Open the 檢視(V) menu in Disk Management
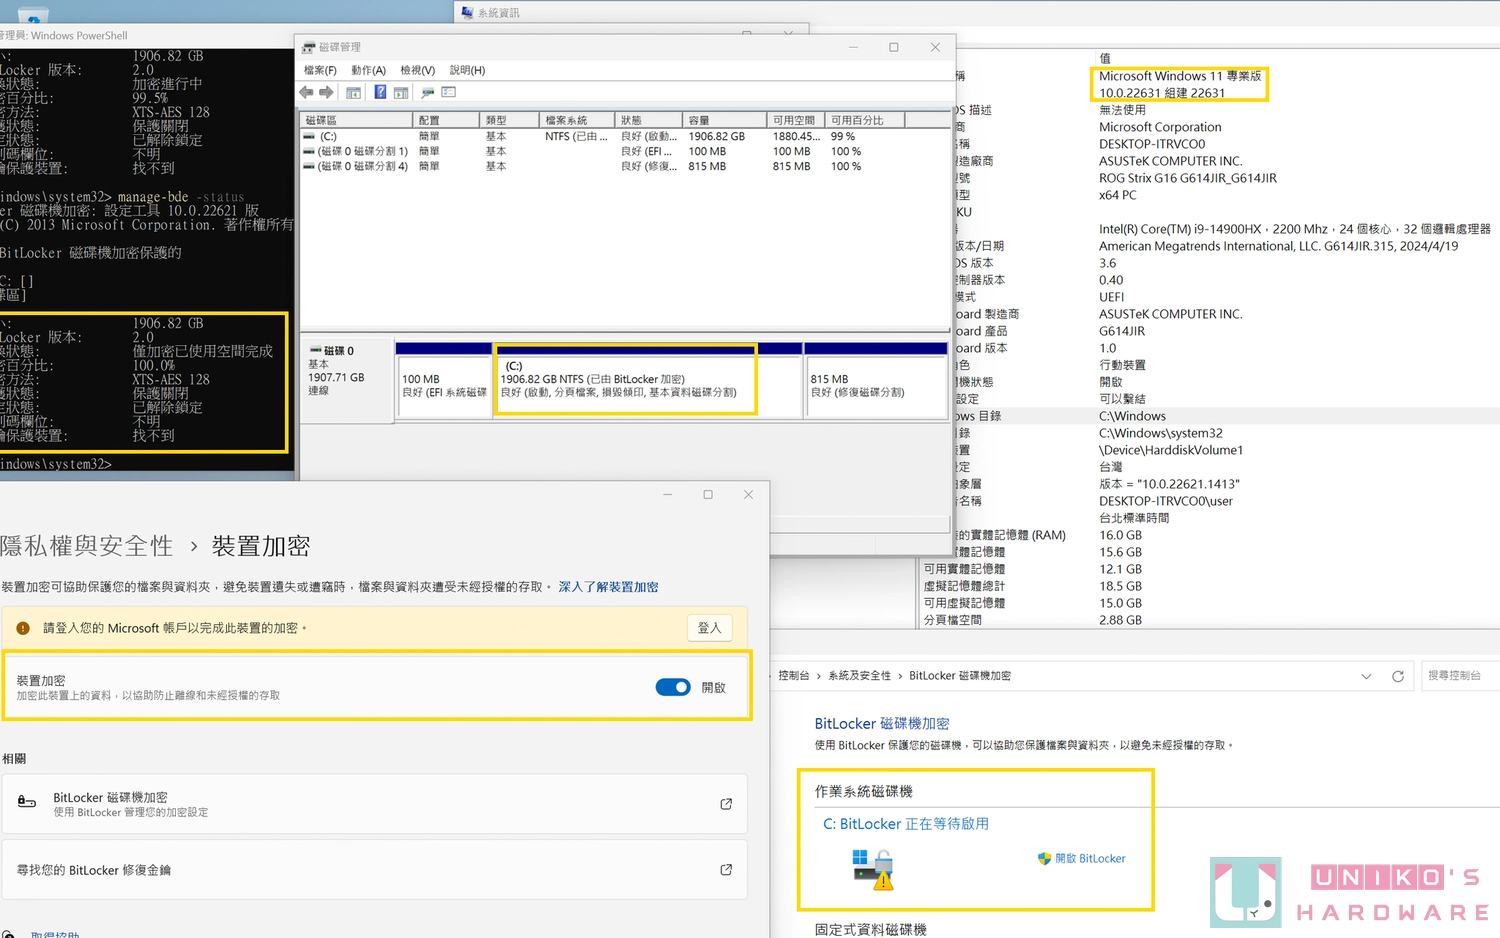The height and width of the screenshot is (938, 1500). (x=417, y=70)
